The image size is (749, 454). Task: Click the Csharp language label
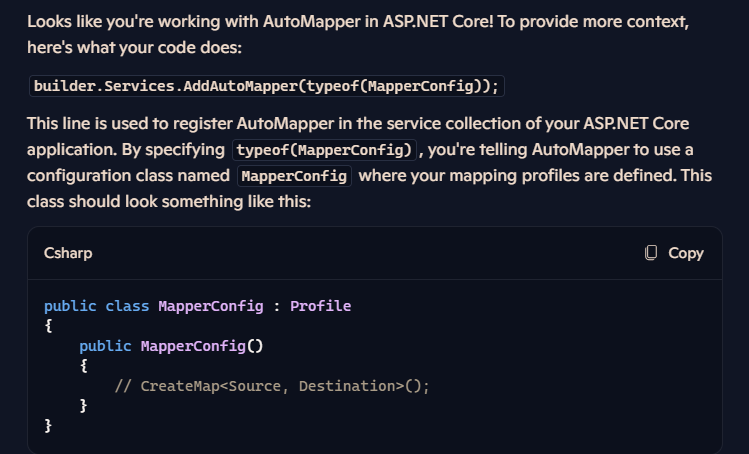(68, 253)
